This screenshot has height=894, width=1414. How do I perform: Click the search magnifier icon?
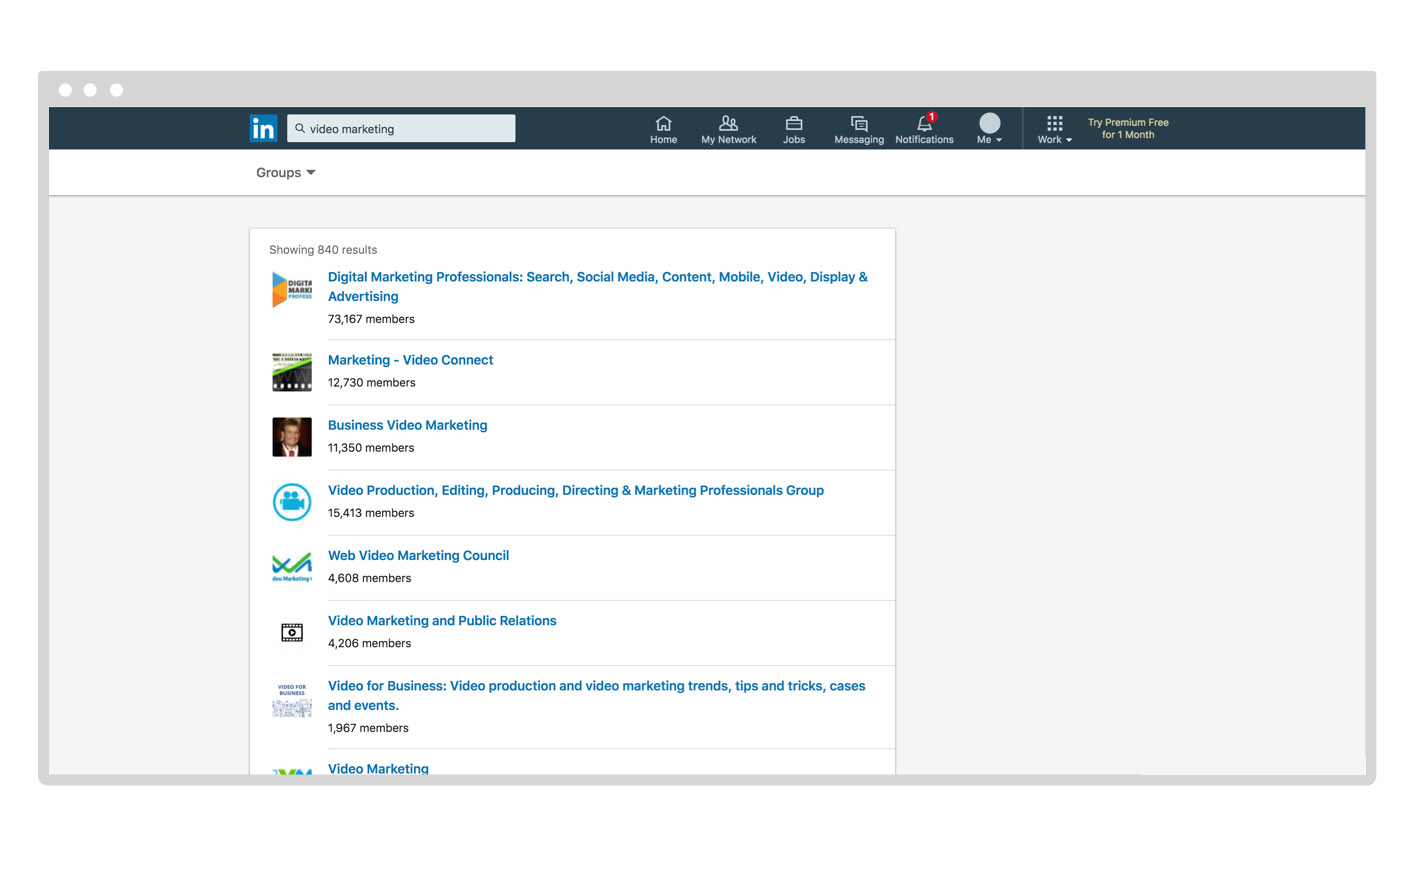(x=300, y=129)
